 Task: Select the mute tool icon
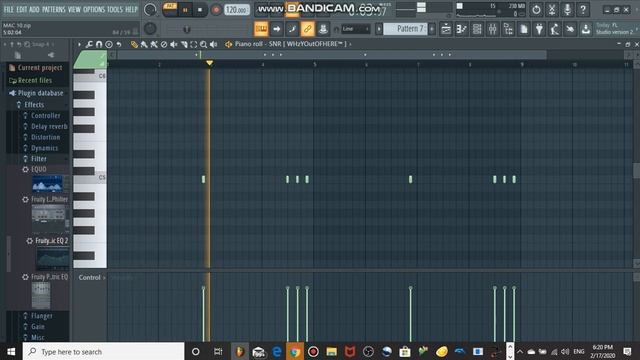point(174,44)
